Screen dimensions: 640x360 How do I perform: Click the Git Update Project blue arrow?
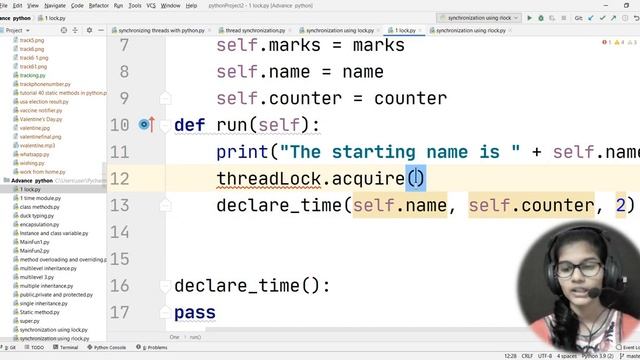[591, 18]
